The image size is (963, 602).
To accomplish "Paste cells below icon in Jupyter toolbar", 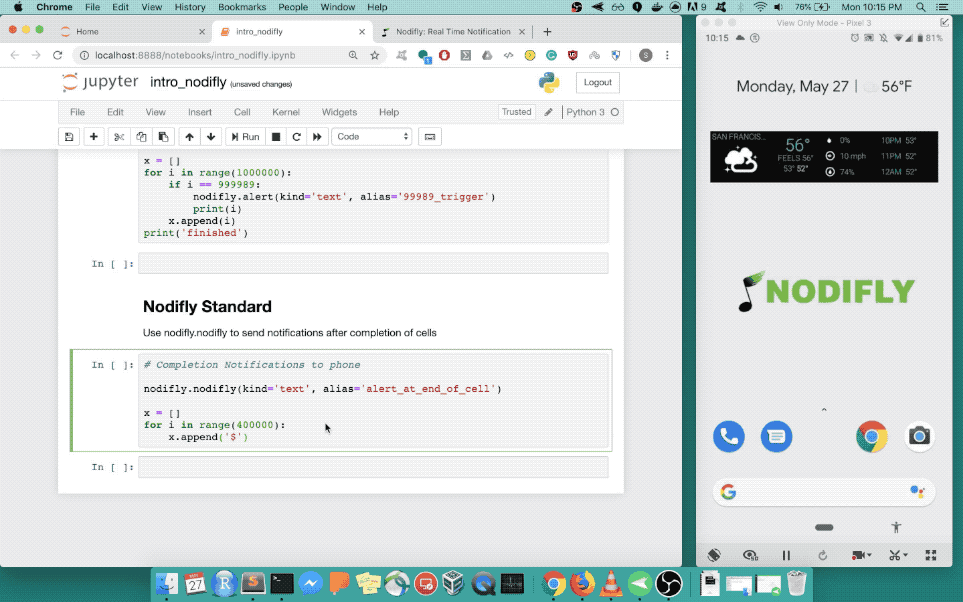I will [x=163, y=136].
